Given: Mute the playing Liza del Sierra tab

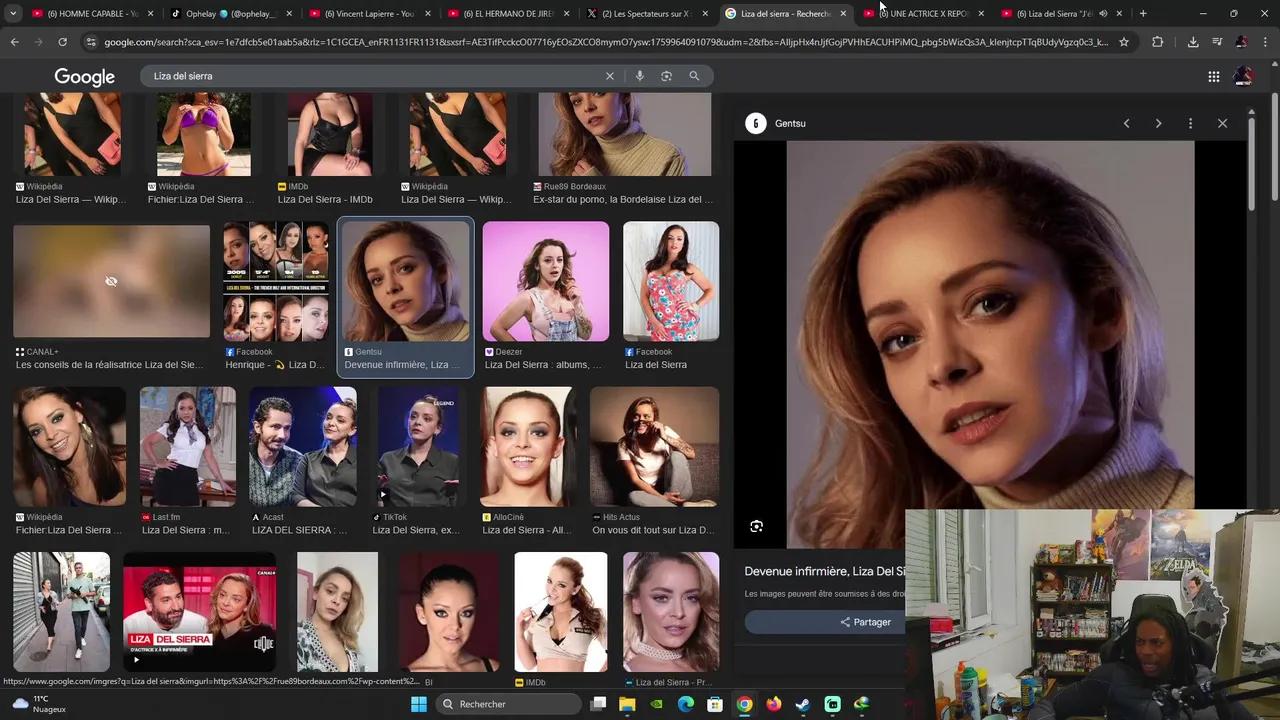Looking at the screenshot, I should click(x=1103, y=14).
